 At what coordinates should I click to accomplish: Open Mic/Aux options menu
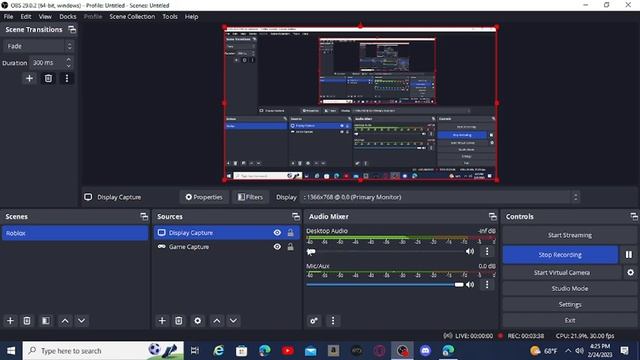pyautogui.click(x=487, y=284)
